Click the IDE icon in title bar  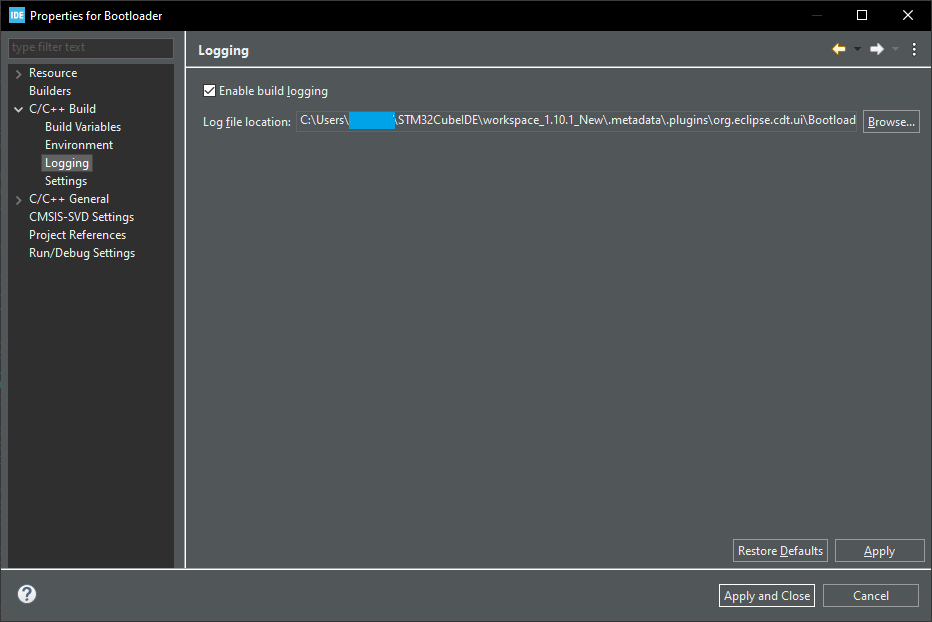[17, 15]
